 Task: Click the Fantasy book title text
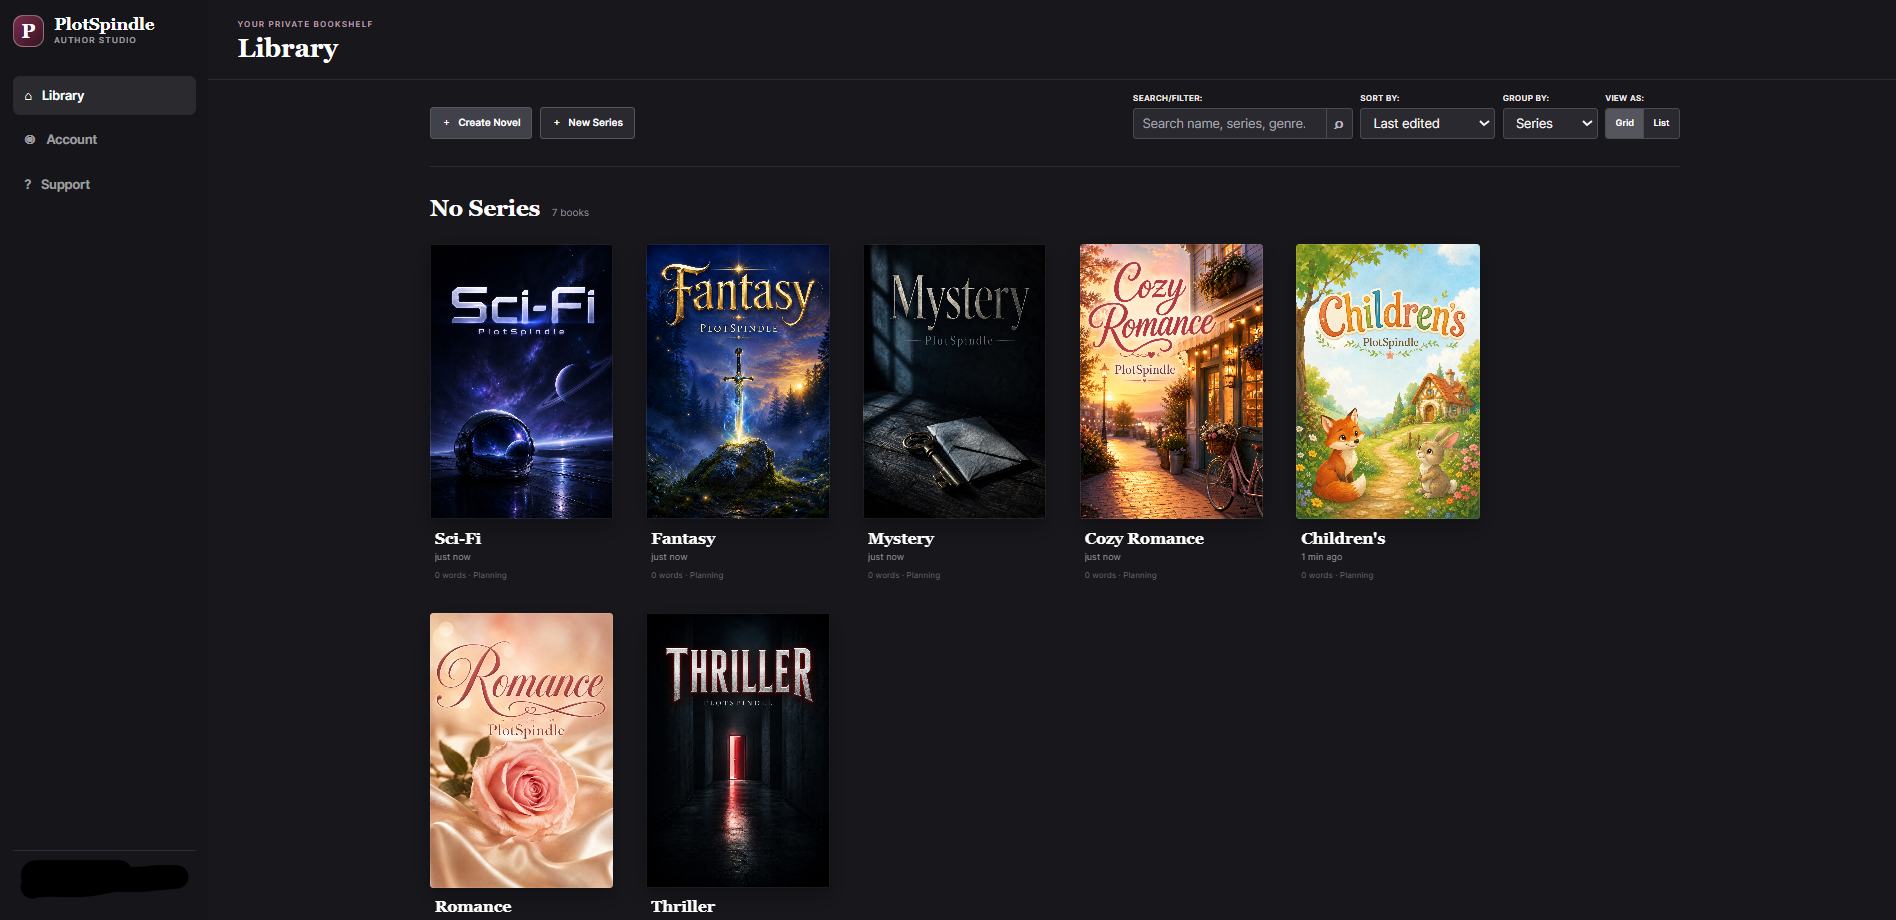click(683, 539)
